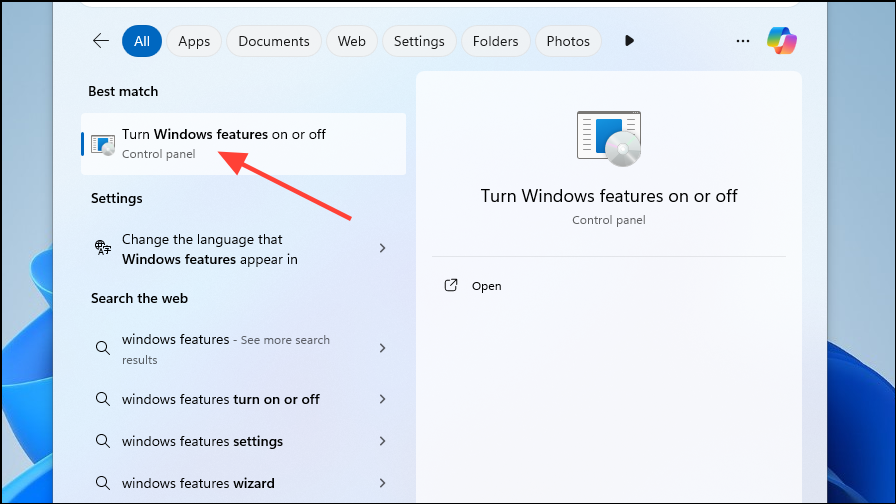Click search icon beside 'See more search results'
The image size is (896, 504).
pyautogui.click(x=103, y=348)
